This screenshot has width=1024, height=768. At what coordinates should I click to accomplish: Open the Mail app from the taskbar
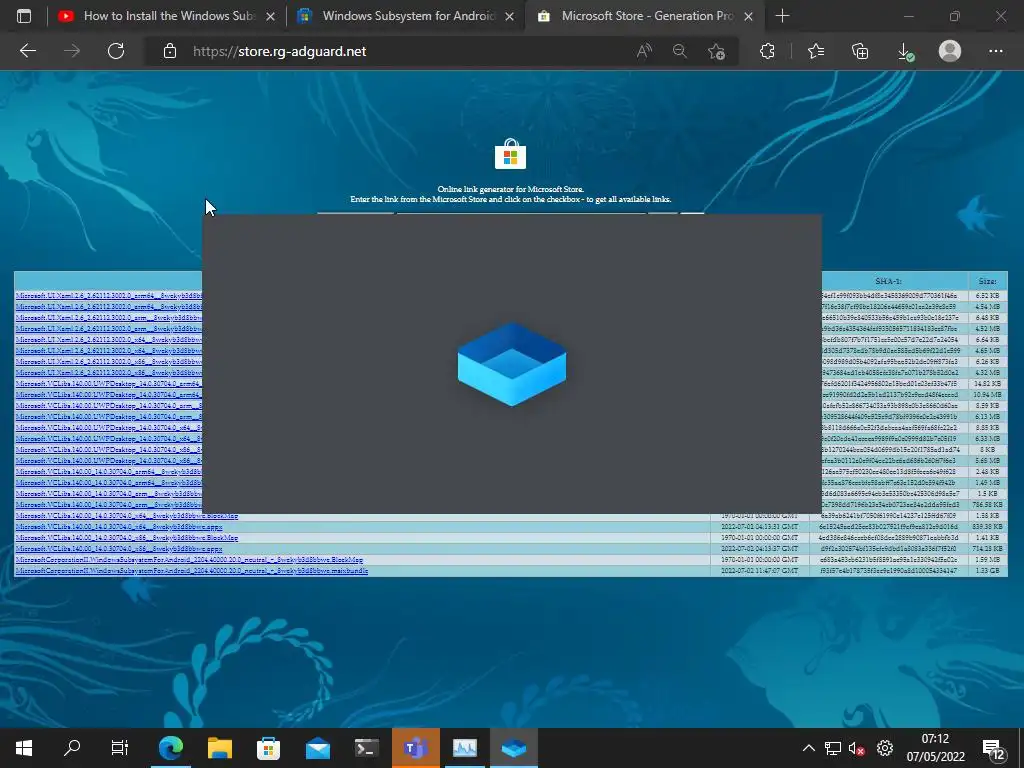pos(317,748)
